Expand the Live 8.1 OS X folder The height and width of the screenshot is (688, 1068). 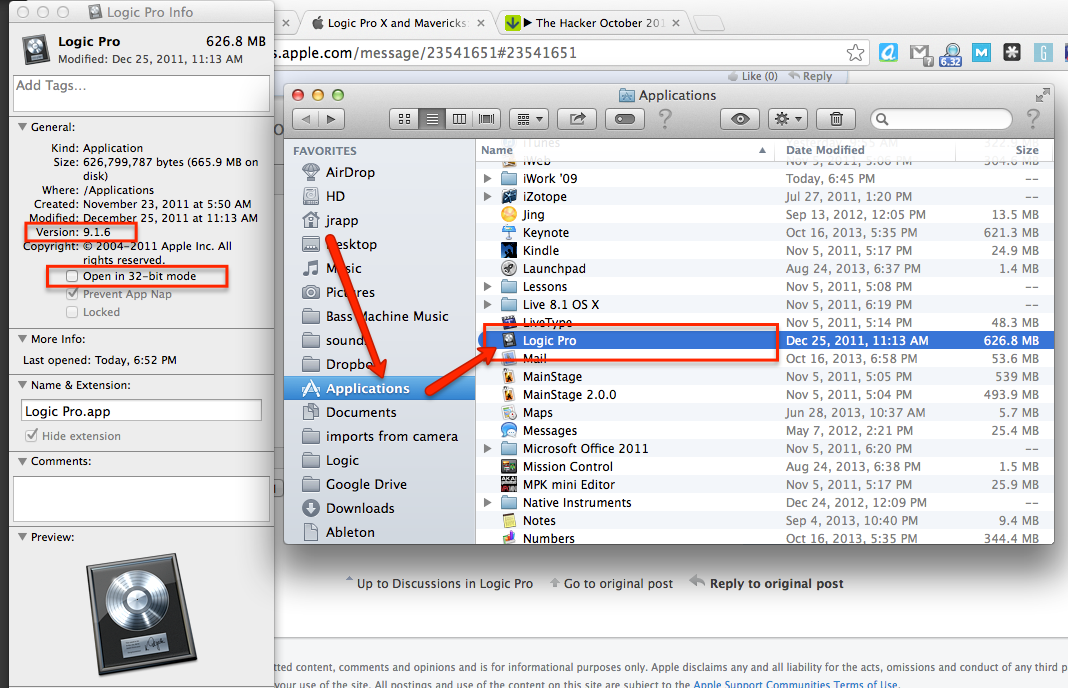click(488, 304)
